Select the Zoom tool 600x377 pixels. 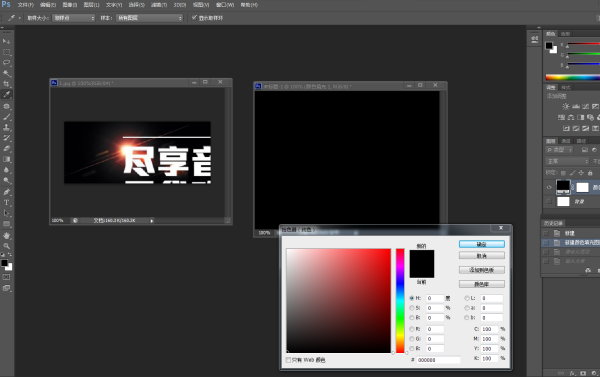point(7,246)
